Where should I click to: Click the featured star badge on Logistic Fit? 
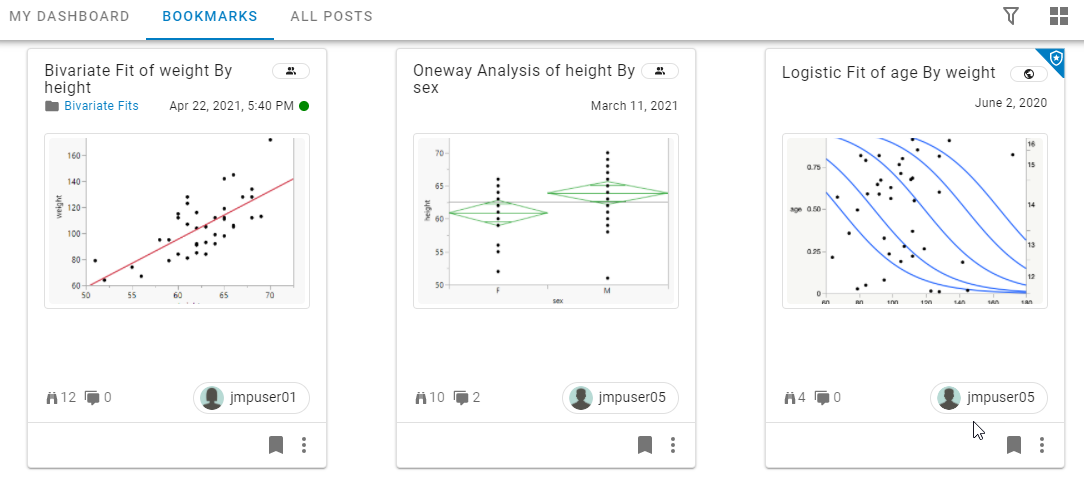pos(1055,58)
